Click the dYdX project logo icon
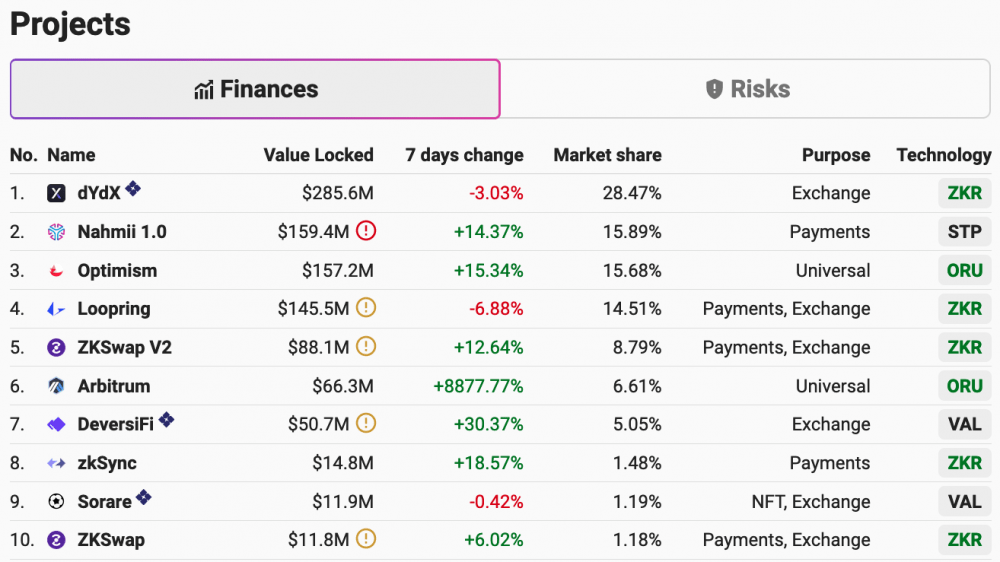The width and height of the screenshot is (1000, 562). 56,193
